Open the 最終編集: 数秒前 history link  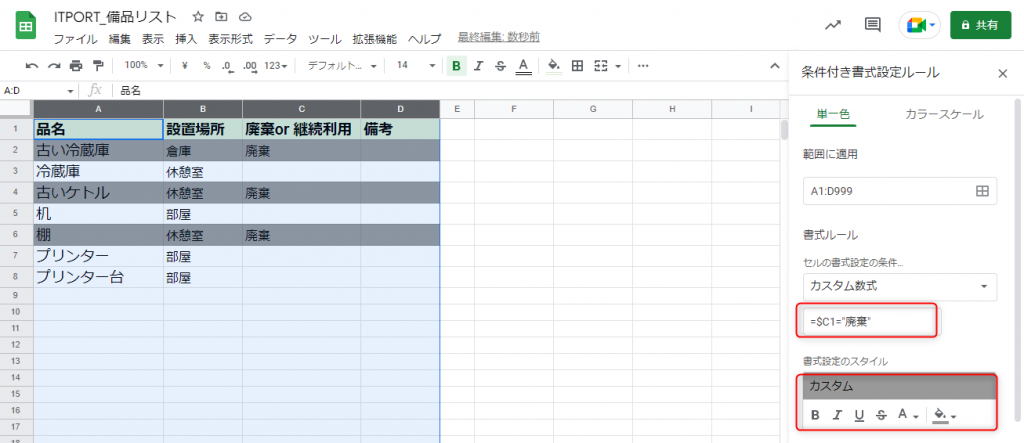coord(499,37)
